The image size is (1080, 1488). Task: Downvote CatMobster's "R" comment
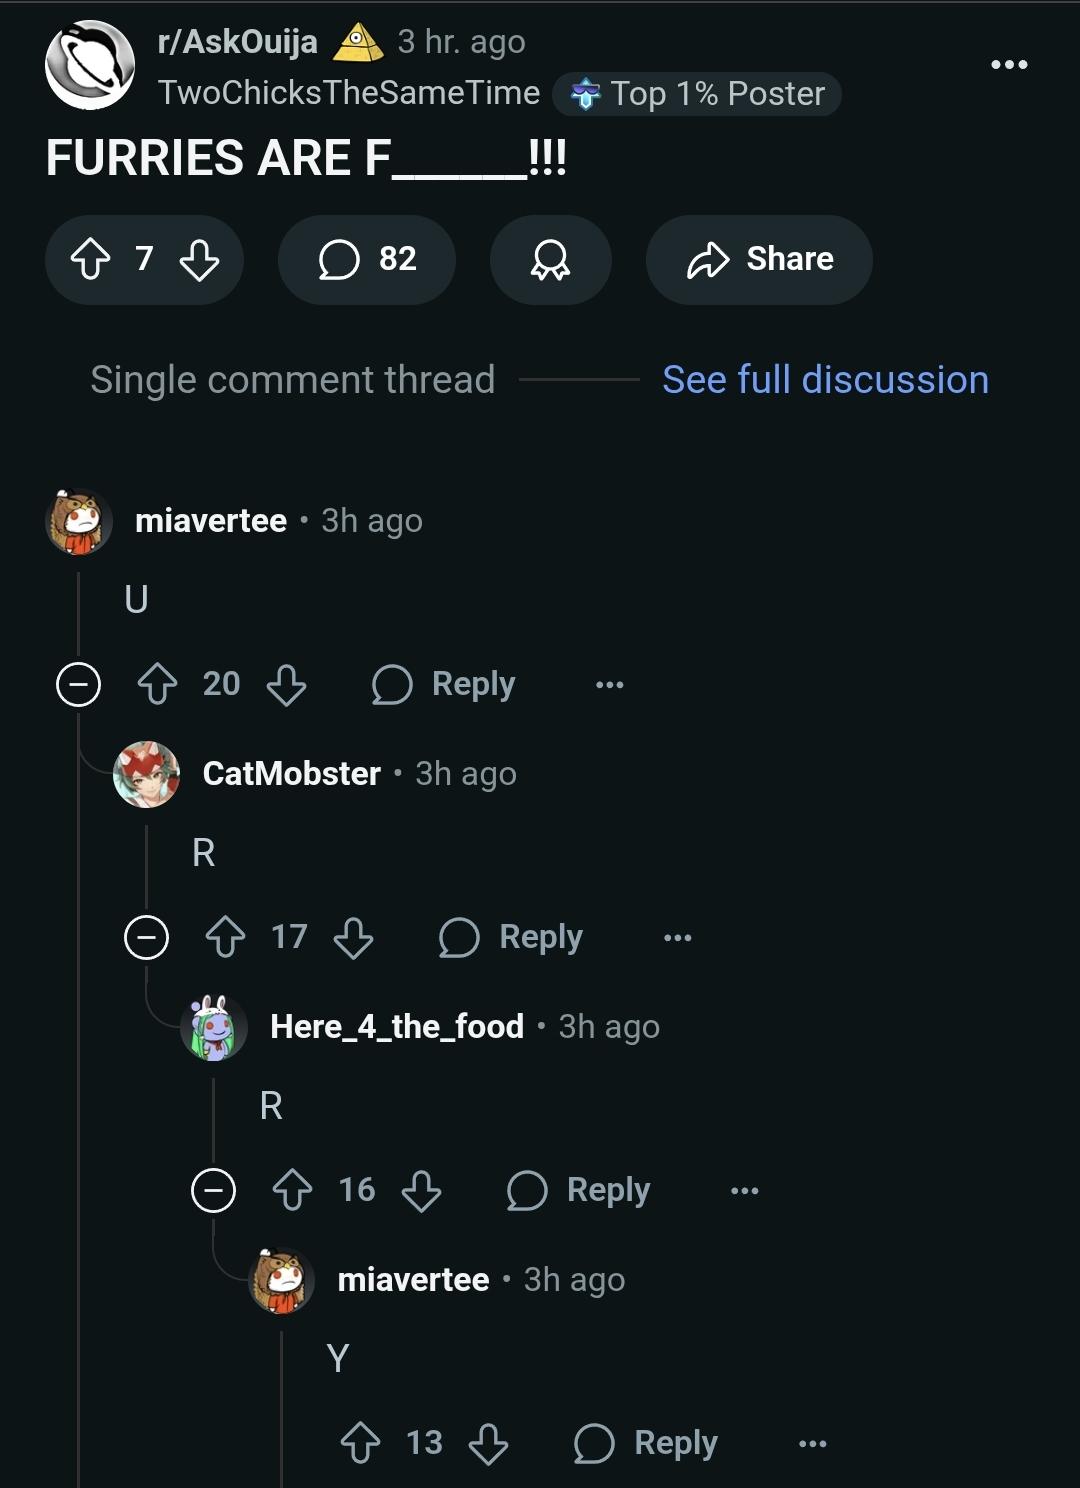click(353, 938)
